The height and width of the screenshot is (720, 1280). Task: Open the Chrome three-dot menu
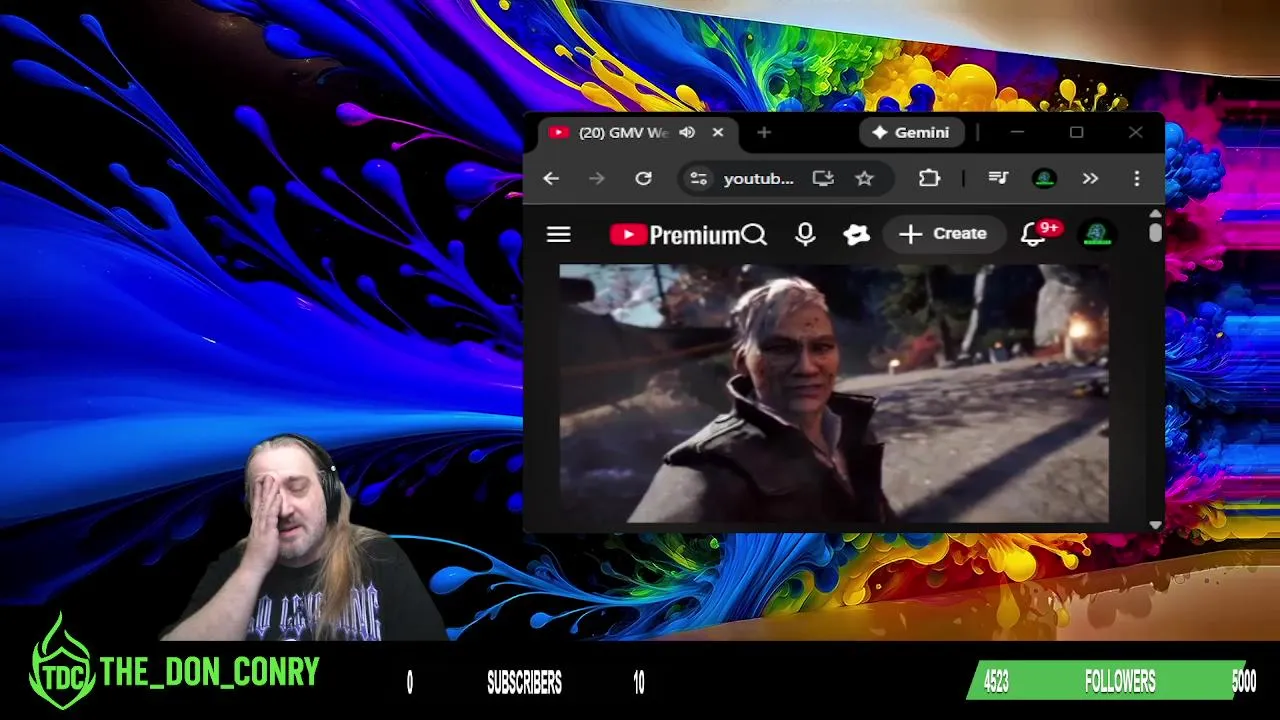(1136, 178)
